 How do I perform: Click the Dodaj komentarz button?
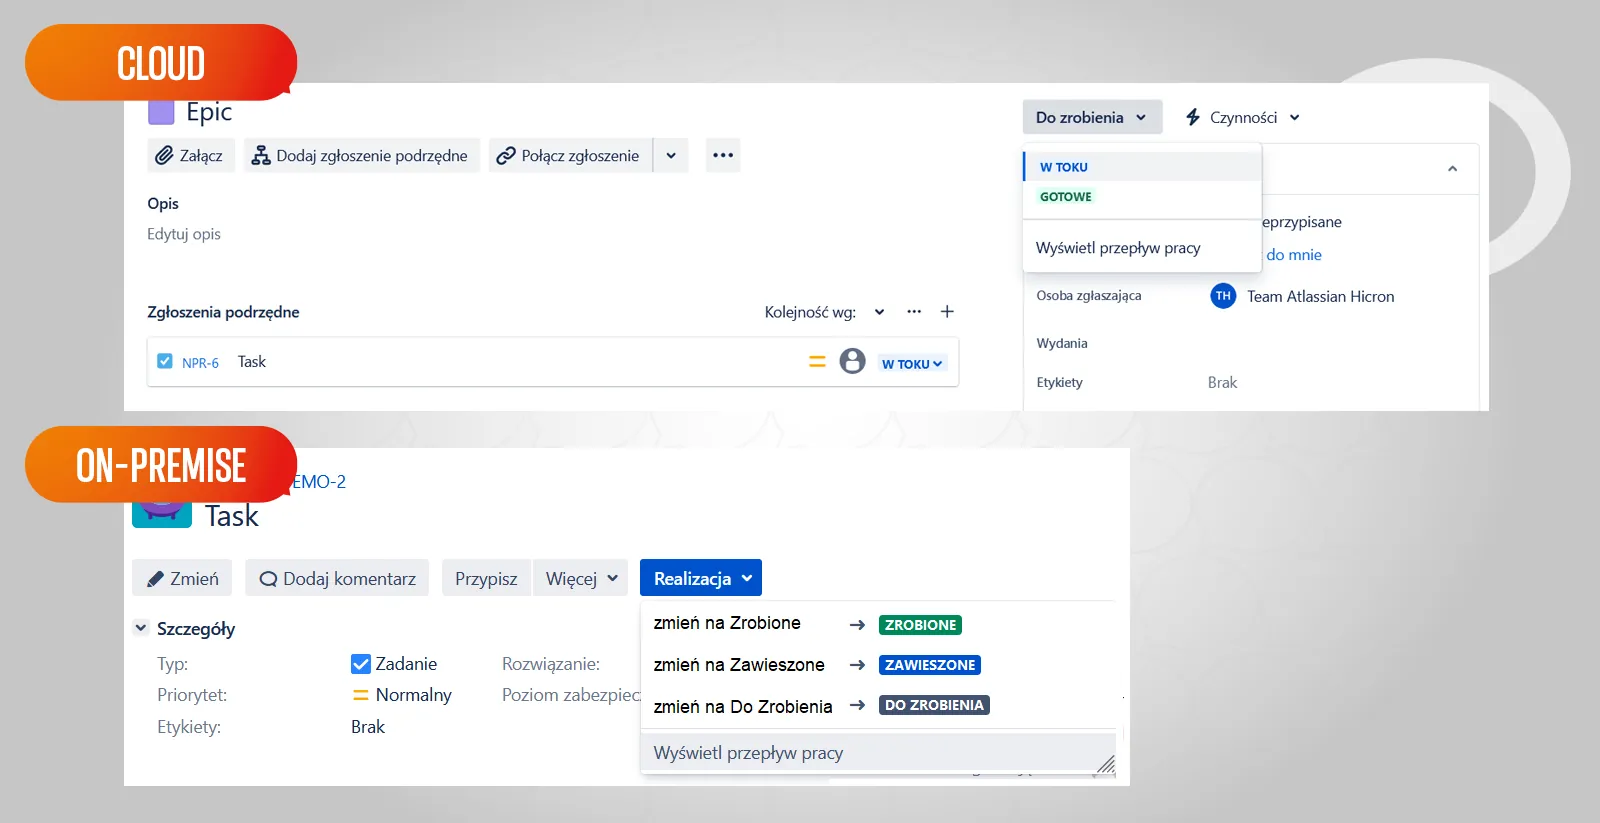point(337,578)
